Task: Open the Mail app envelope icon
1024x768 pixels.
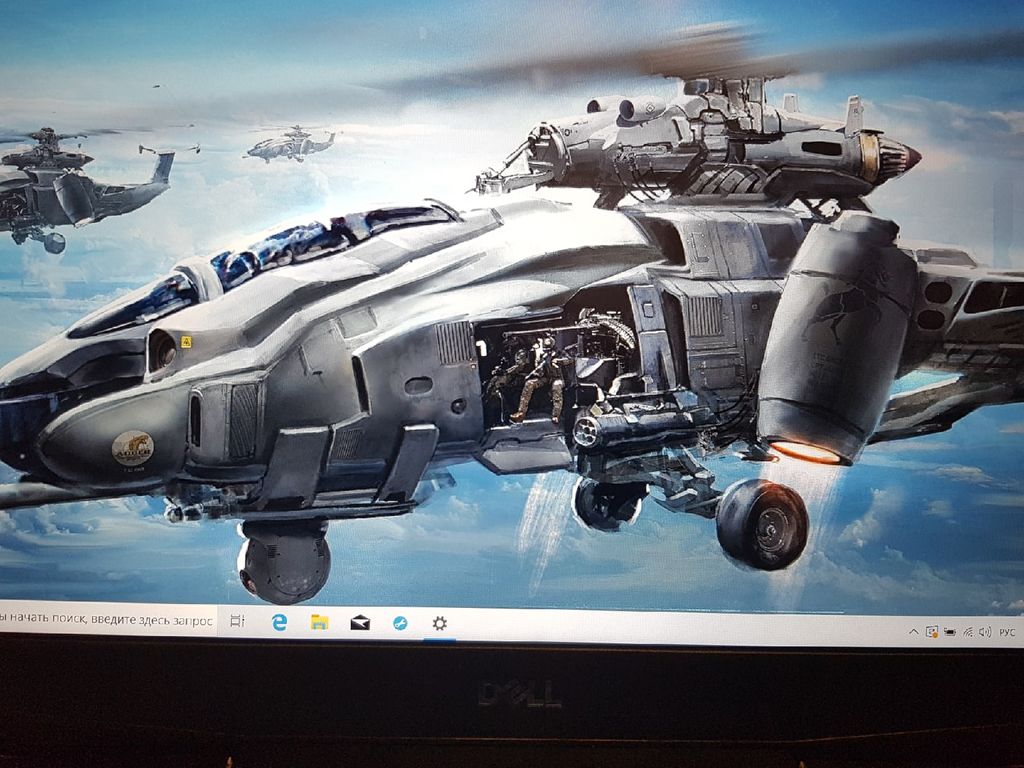Action: [360, 623]
